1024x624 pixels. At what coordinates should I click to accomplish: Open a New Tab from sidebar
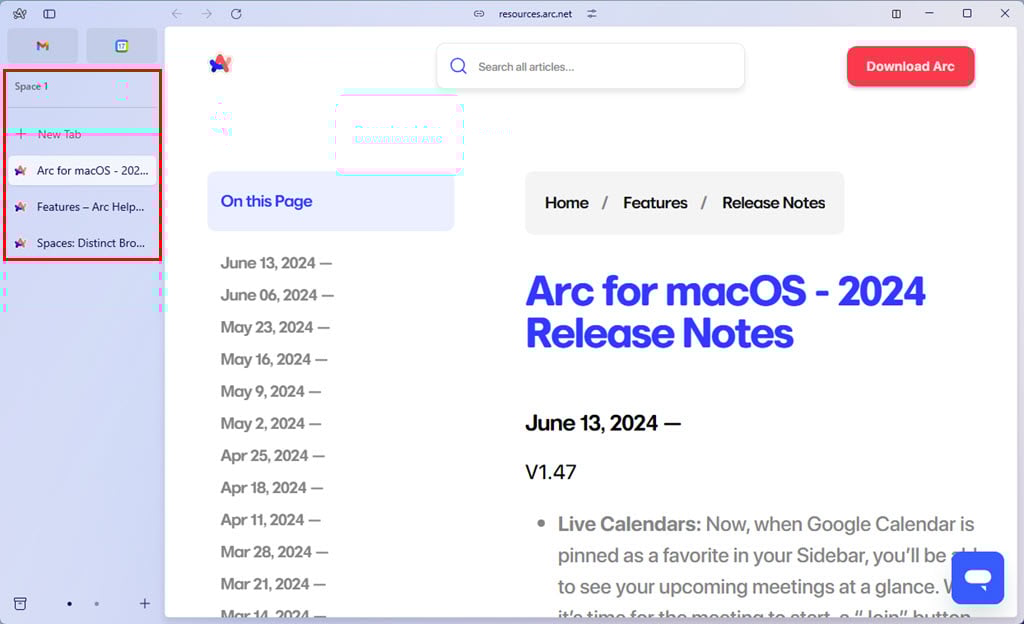point(82,134)
